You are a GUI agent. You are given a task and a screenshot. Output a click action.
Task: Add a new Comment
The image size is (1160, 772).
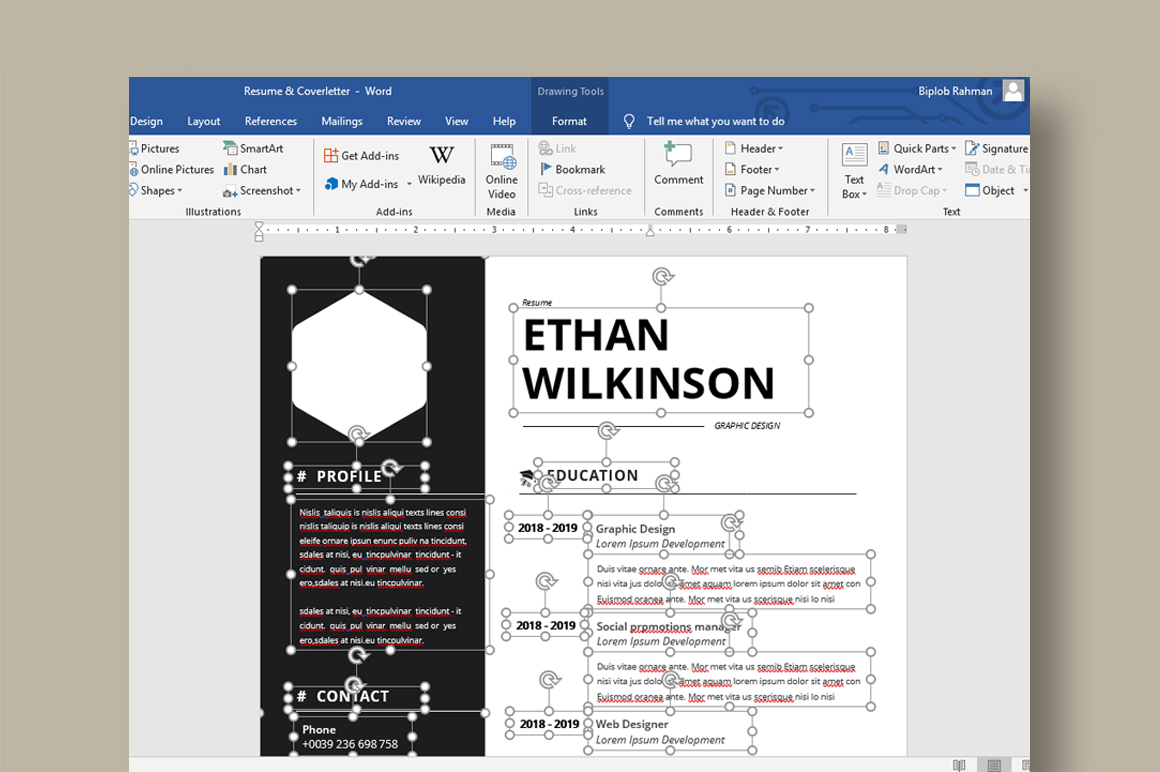pos(678,164)
